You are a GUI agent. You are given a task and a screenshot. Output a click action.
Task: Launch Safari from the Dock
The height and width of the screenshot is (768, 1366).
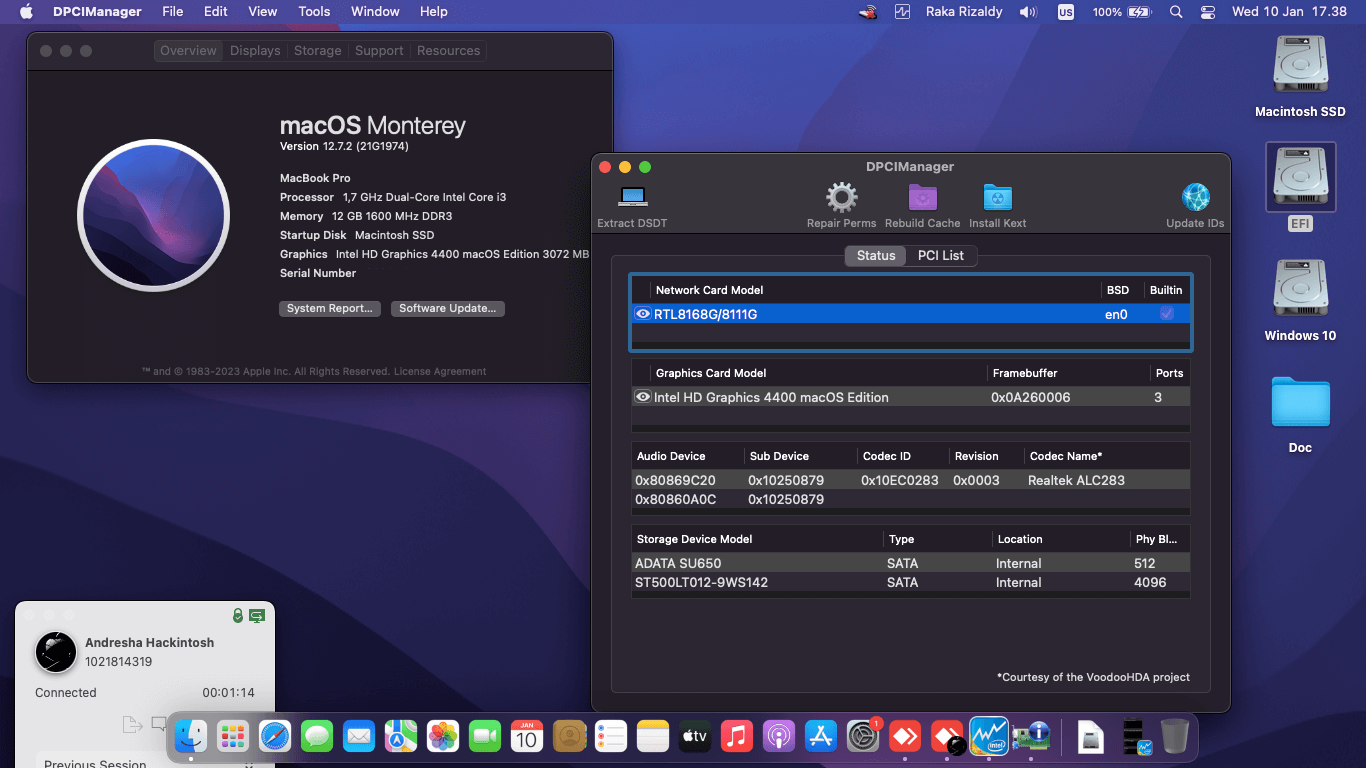(275, 737)
